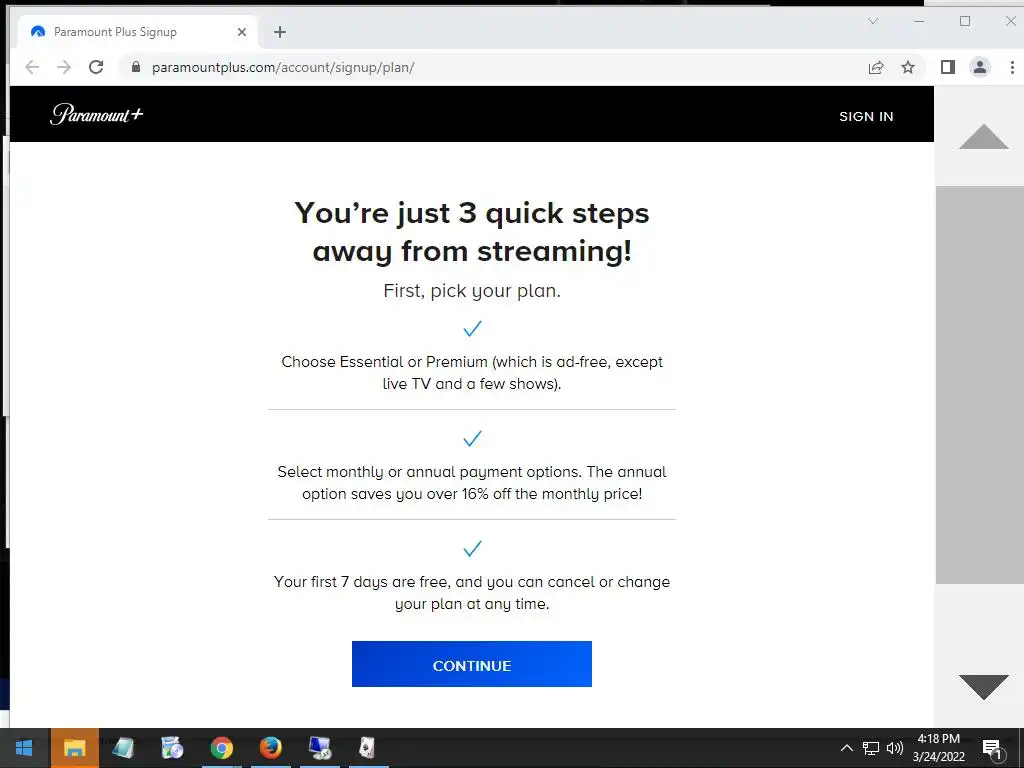Screen dimensions: 1024x768
Task: Open the notepad-style taskbar icon beside File Explorer
Action: (123, 748)
